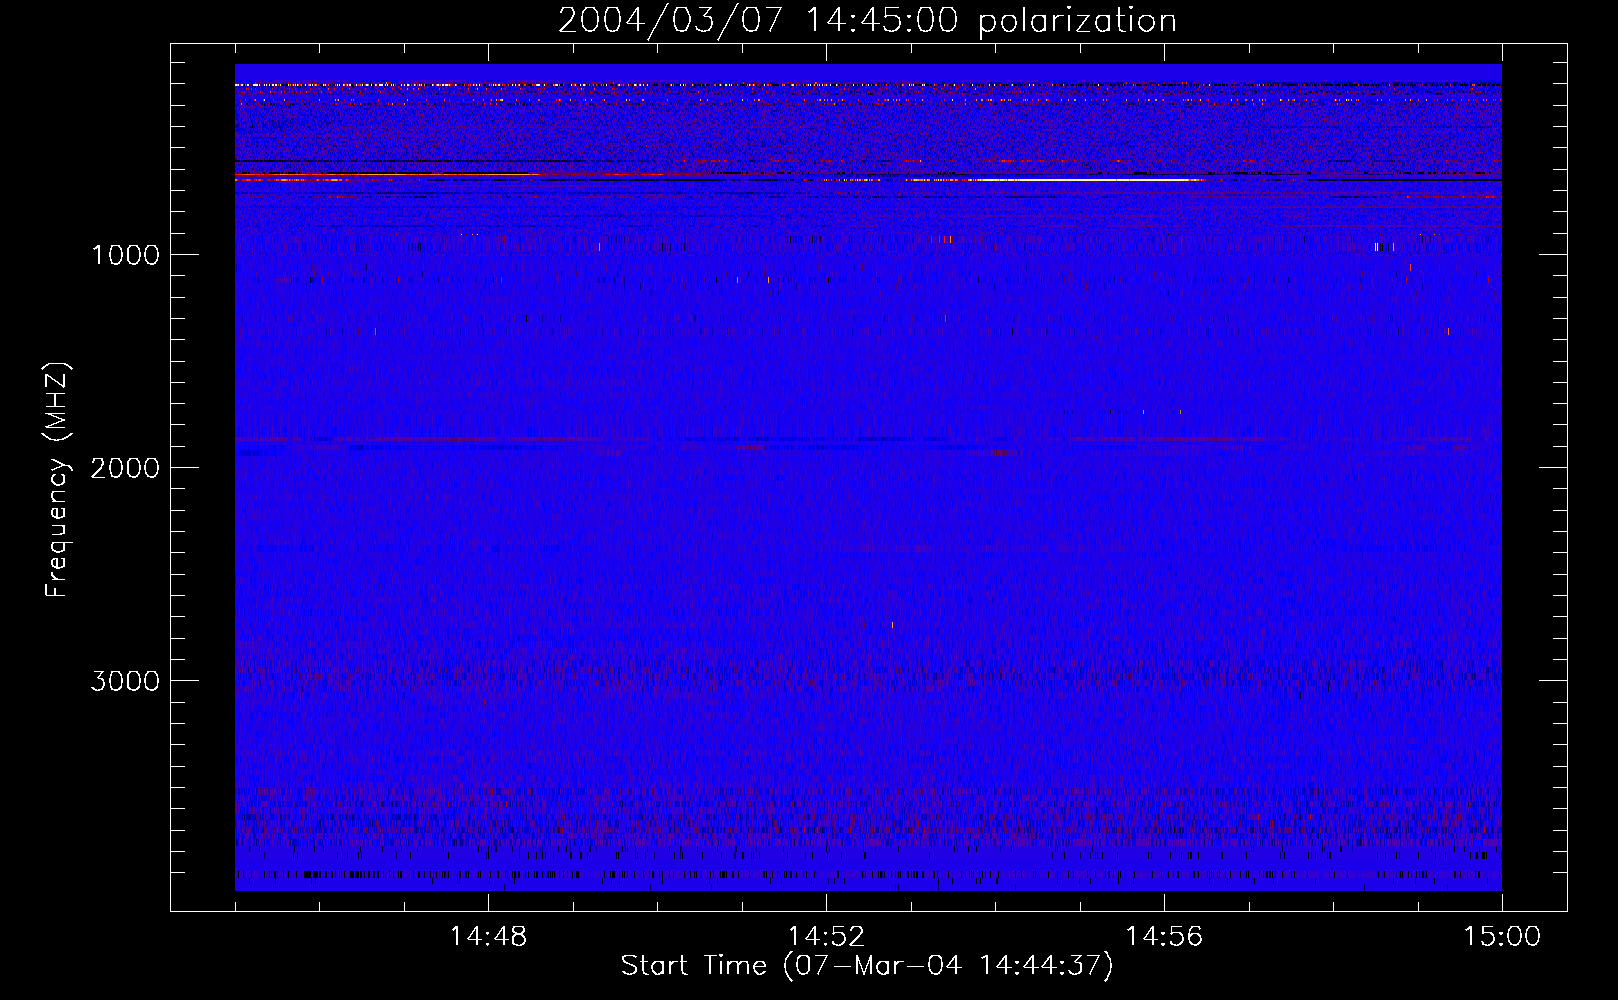The height and width of the screenshot is (1000, 1618).
Task: Click the 14:52 time axis label
Action: click(x=826, y=937)
